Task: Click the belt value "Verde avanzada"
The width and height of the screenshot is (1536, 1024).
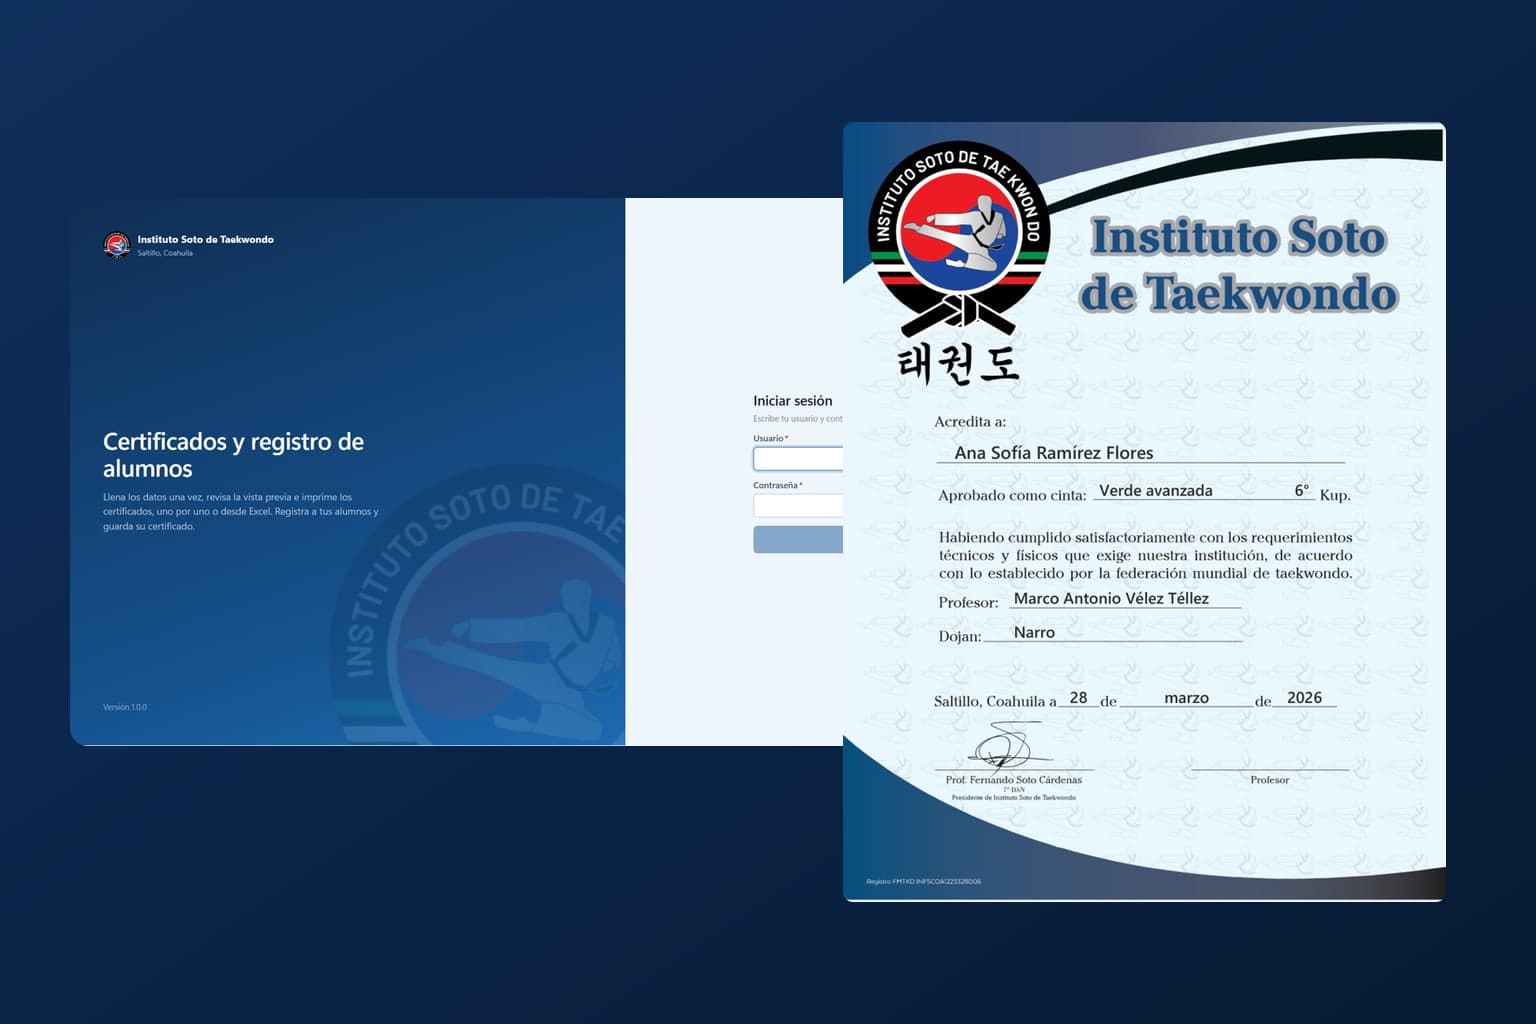Action: click(x=1156, y=491)
